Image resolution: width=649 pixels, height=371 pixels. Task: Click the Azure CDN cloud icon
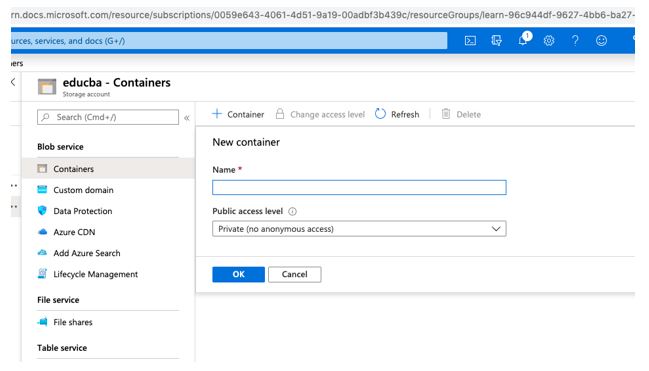click(42, 232)
